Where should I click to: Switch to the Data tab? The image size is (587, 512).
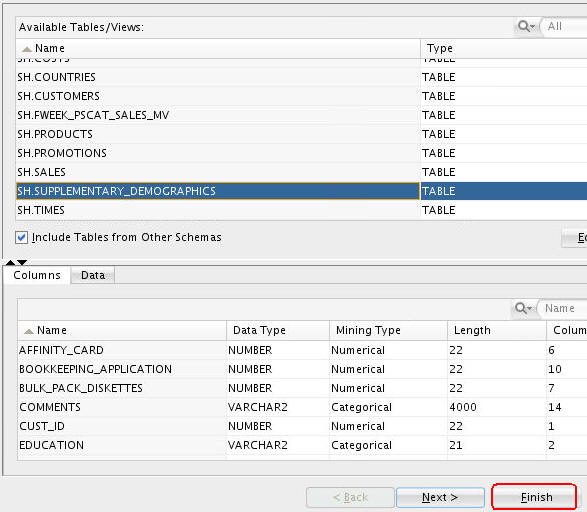tap(93, 275)
